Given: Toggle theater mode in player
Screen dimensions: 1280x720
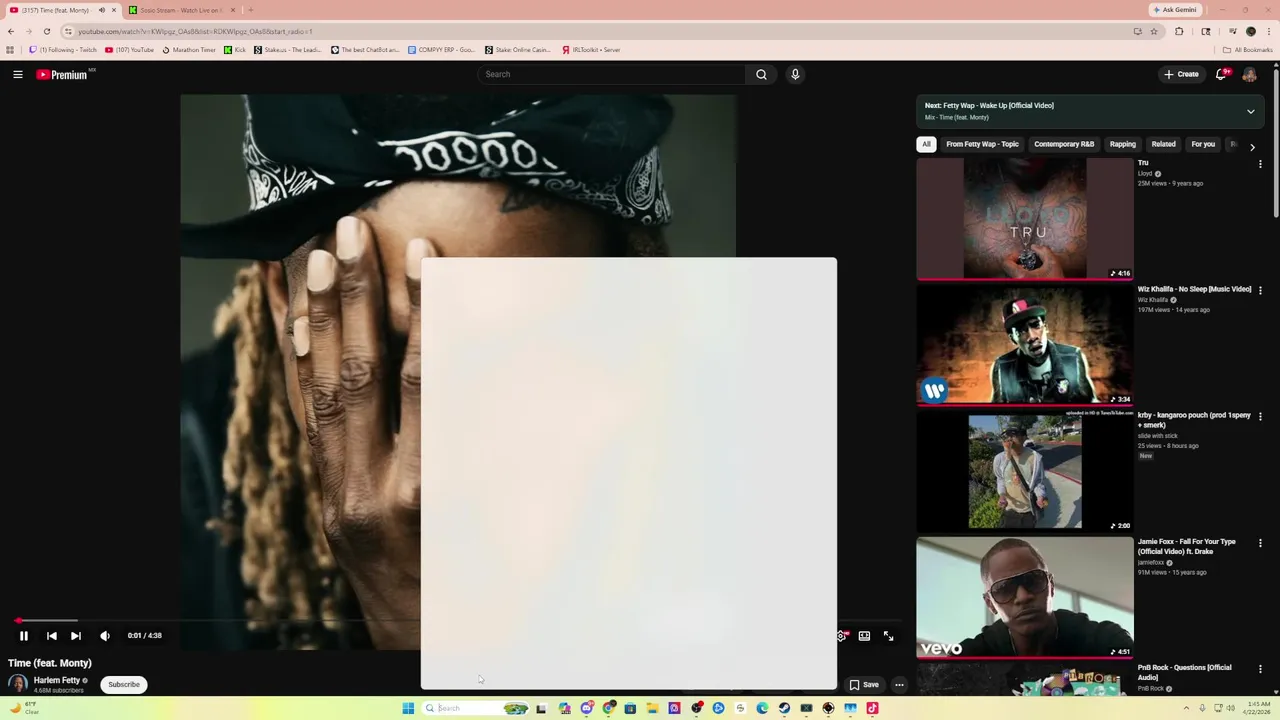Looking at the screenshot, I should point(864,636).
